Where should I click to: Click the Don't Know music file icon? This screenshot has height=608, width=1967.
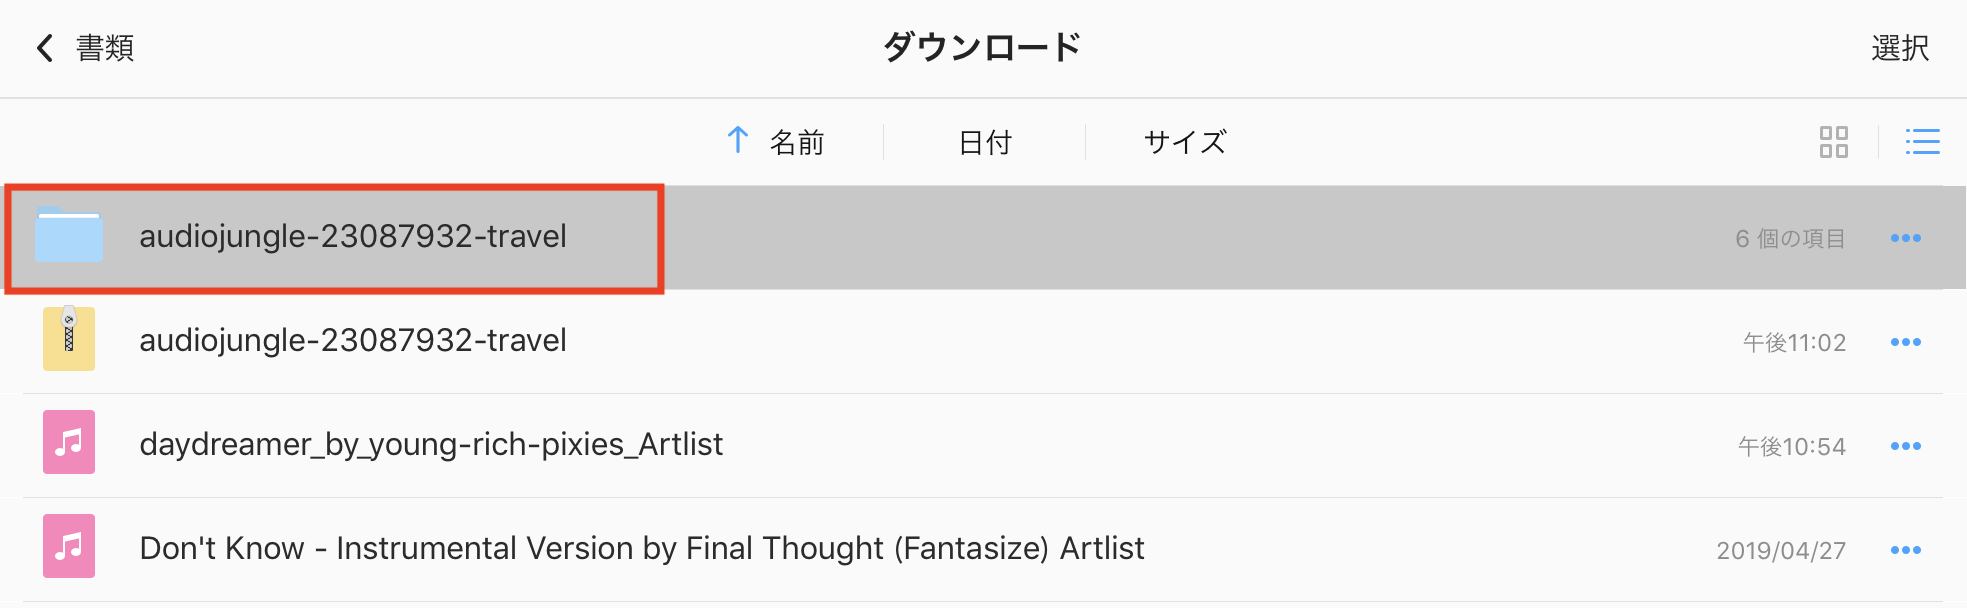(x=69, y=547)
